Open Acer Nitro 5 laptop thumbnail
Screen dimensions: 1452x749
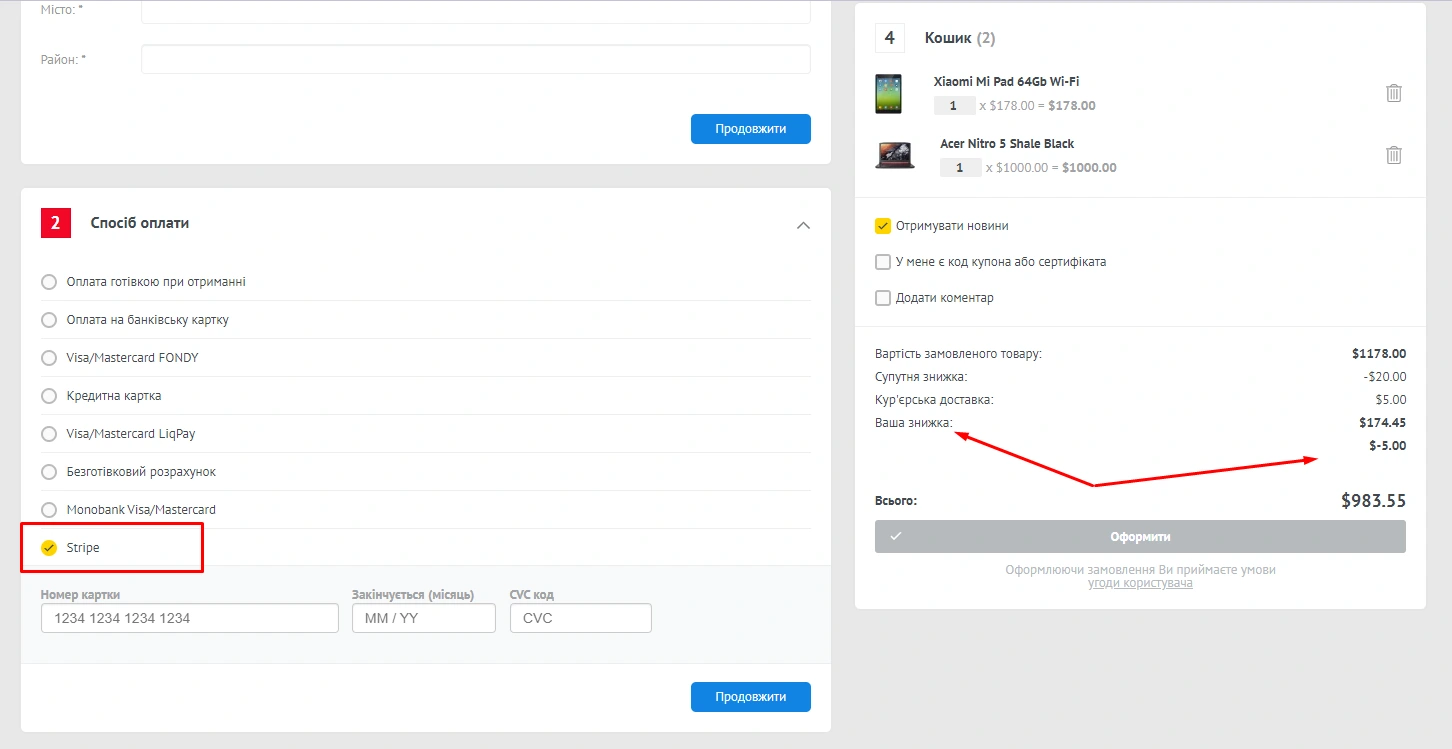pos(894,155)
